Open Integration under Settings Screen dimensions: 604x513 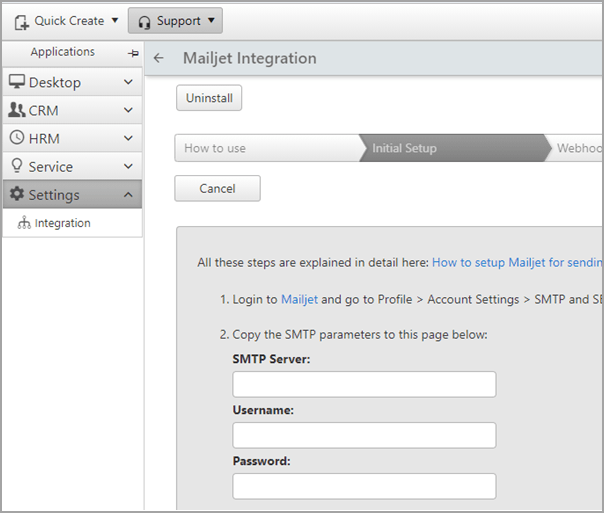(x=72, y=223)
